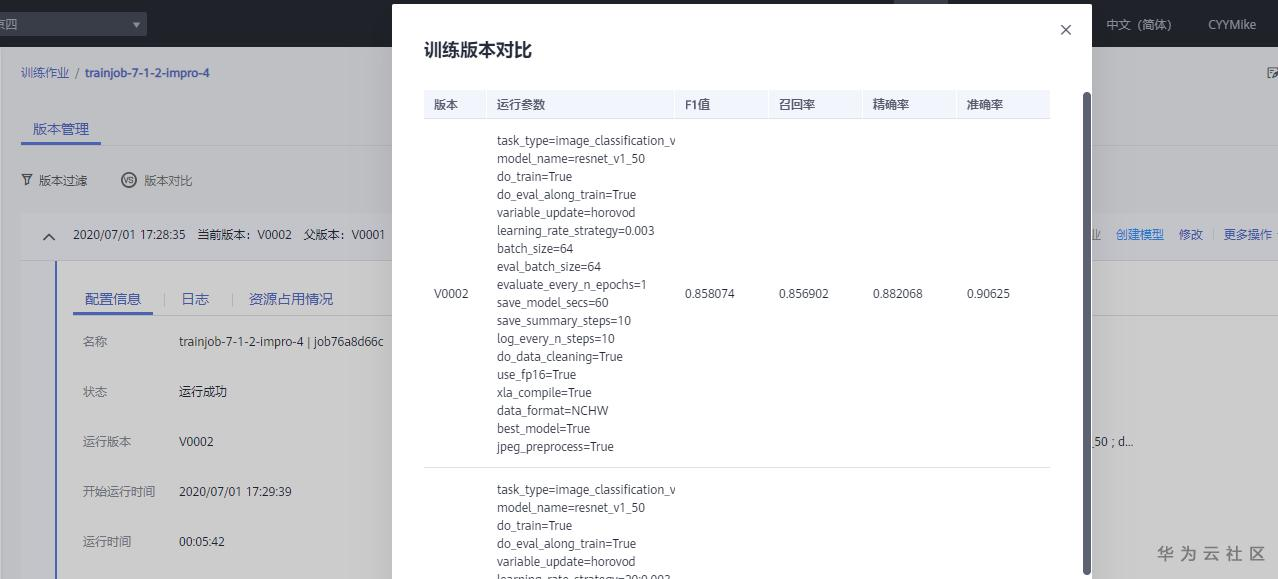Open the 更多操作 dropdown
The width and height of the screenshot is (1278, 579).
(1250, 235)
